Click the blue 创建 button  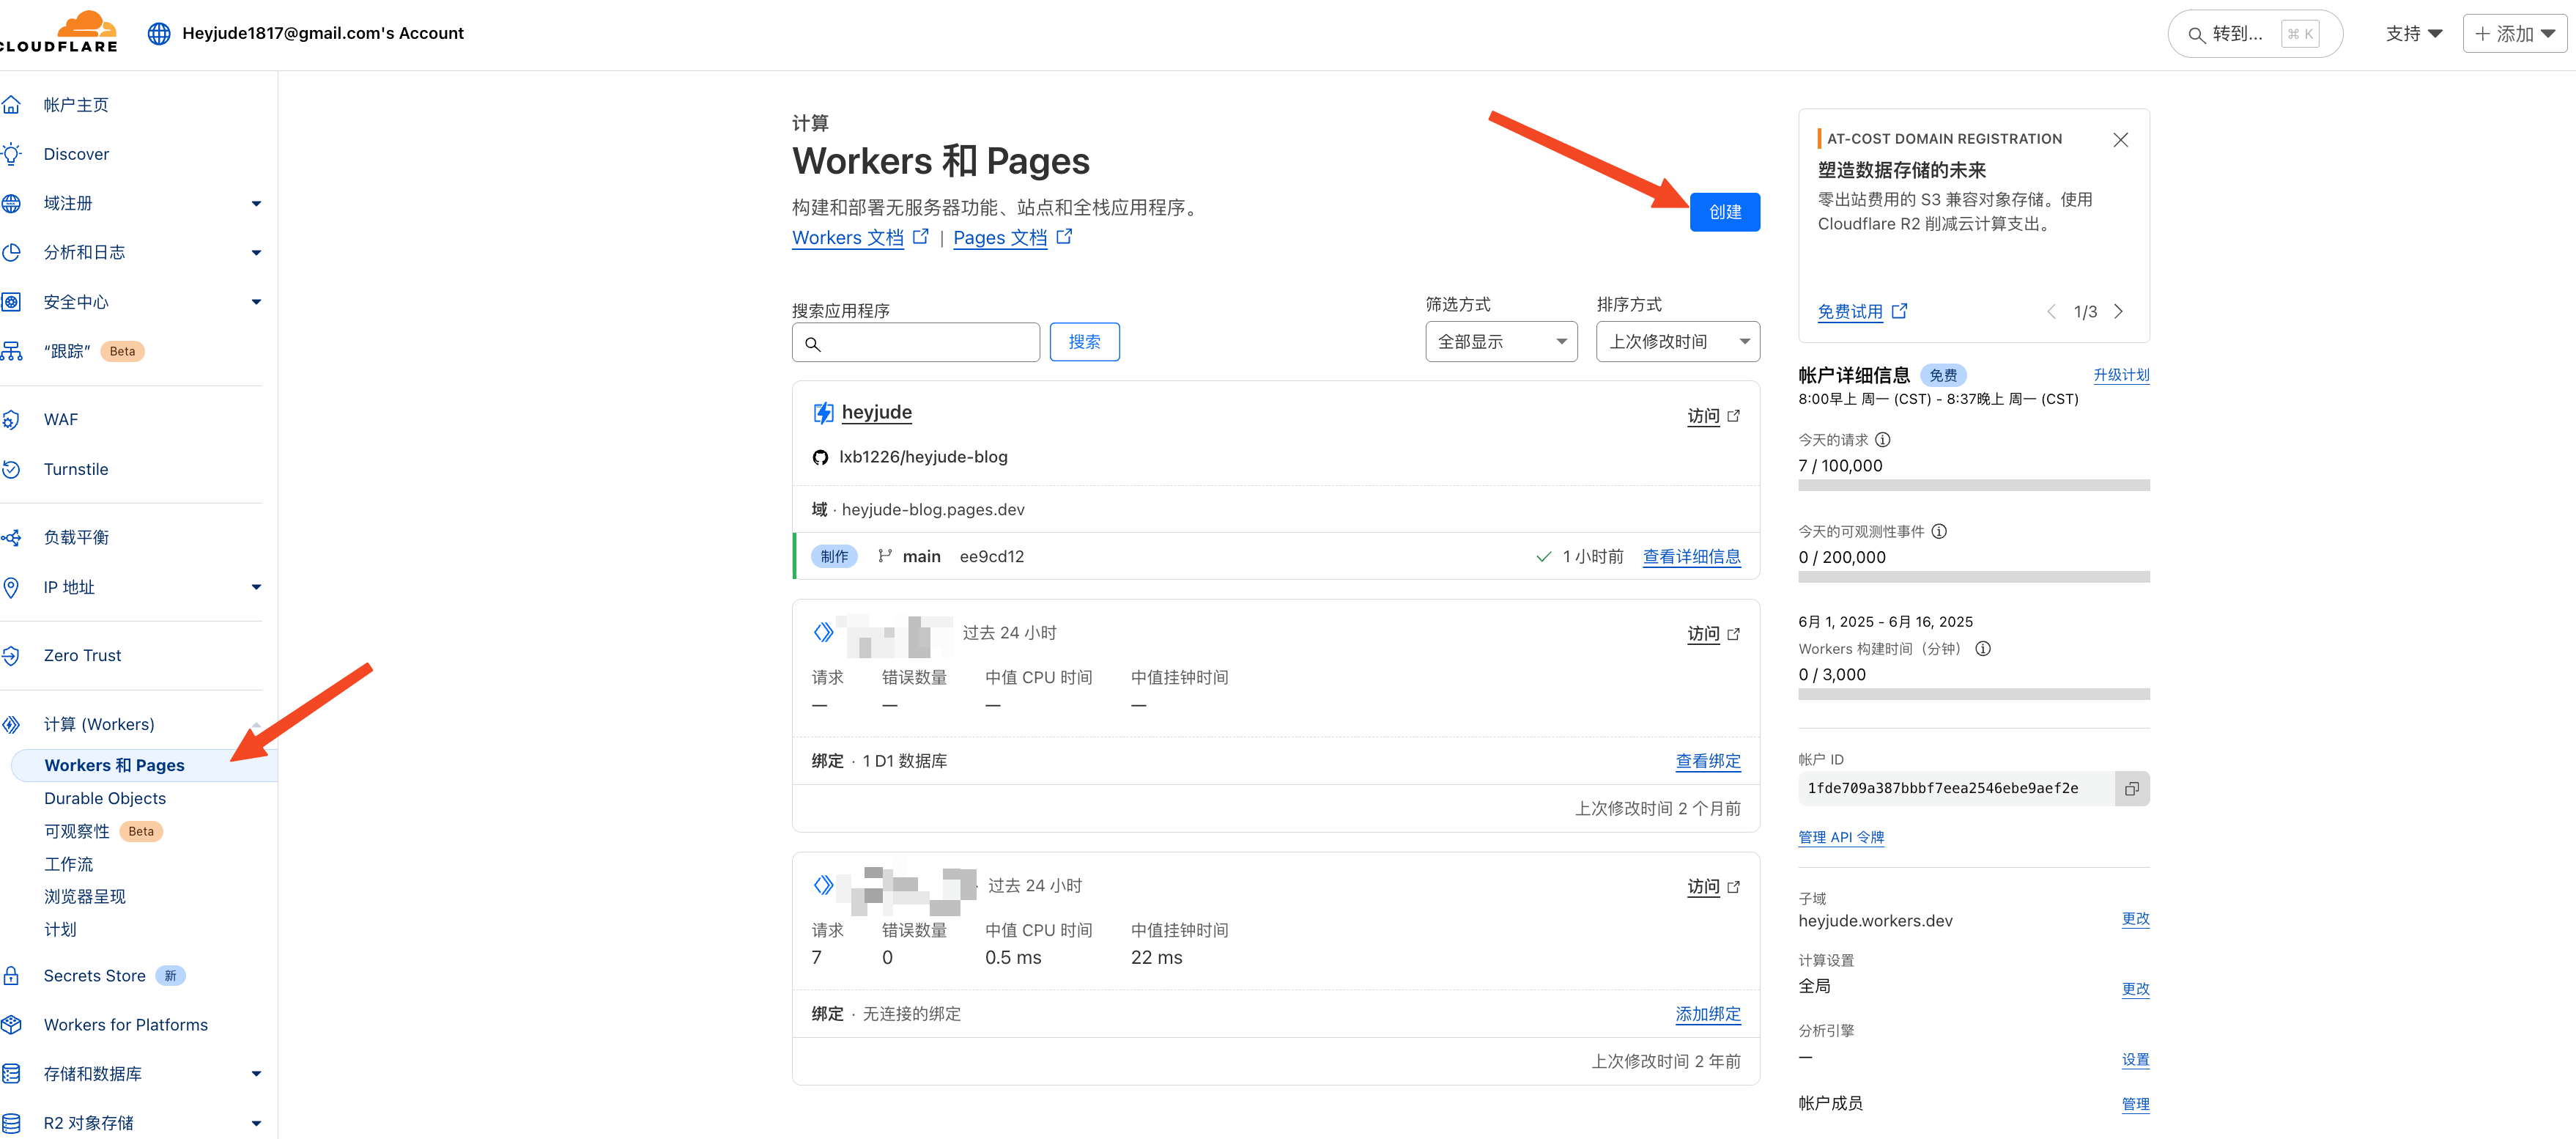(1725, 212)
